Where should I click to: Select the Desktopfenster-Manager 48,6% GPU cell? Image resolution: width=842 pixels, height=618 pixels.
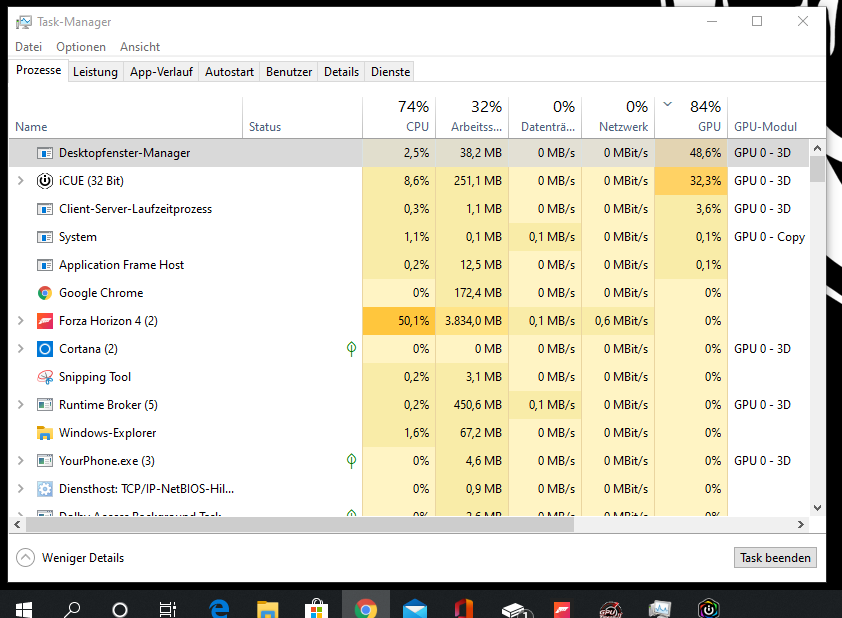tap(691, 153)
